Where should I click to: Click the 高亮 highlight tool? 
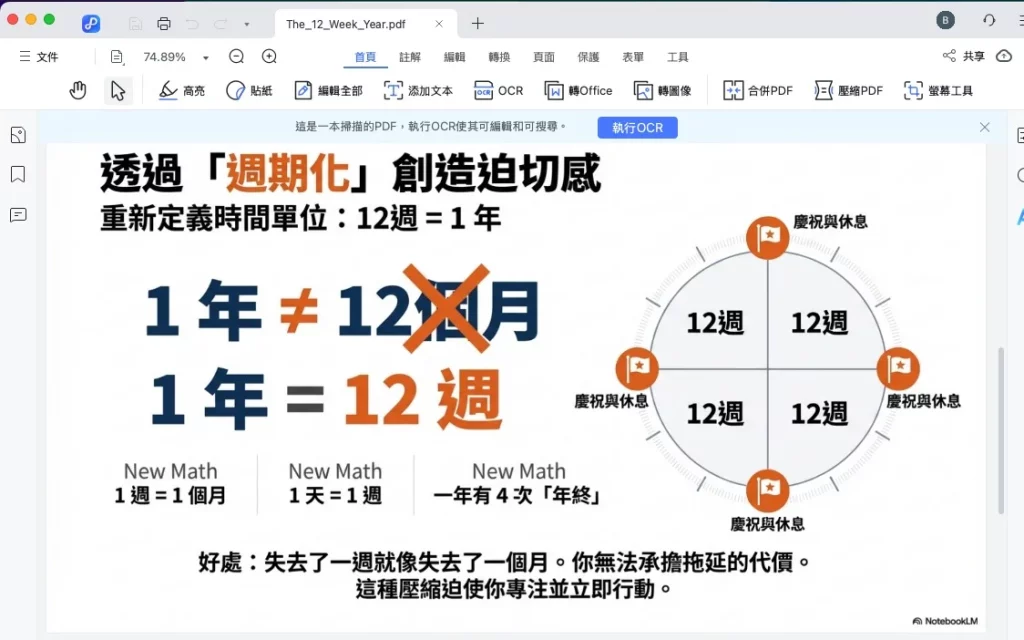click(182, 91)
